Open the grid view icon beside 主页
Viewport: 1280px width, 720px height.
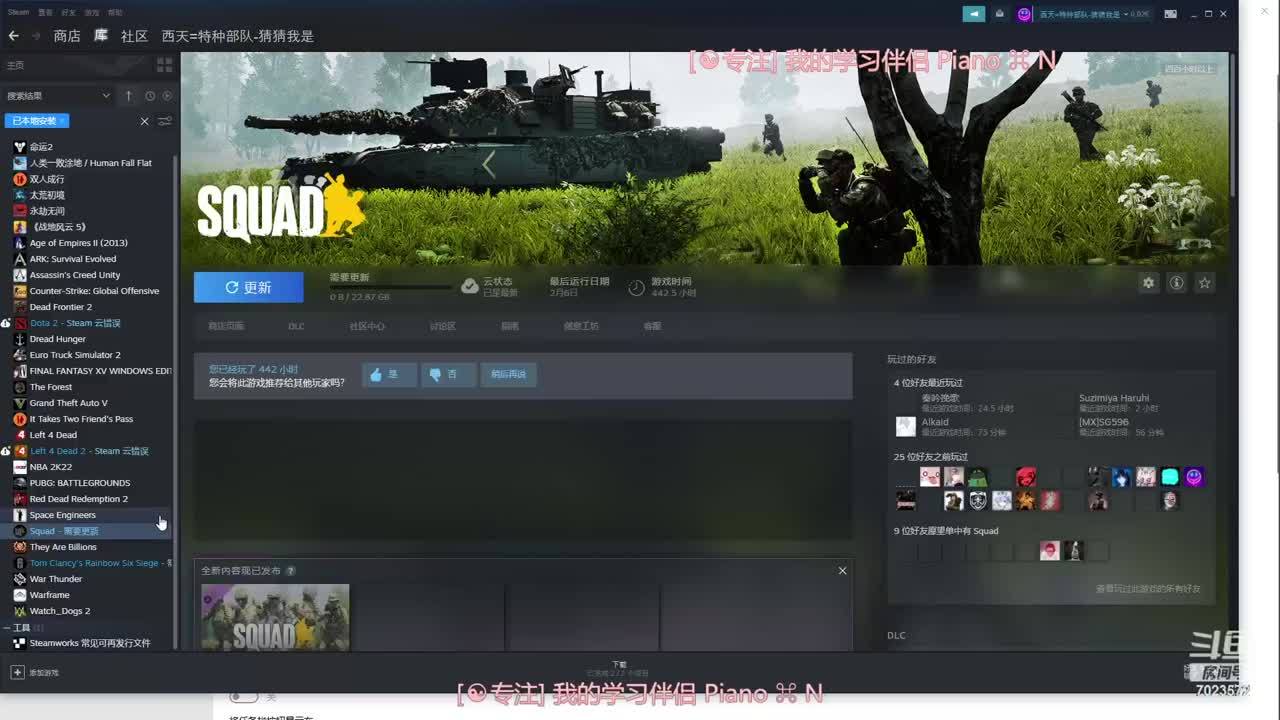pos(165,65)
